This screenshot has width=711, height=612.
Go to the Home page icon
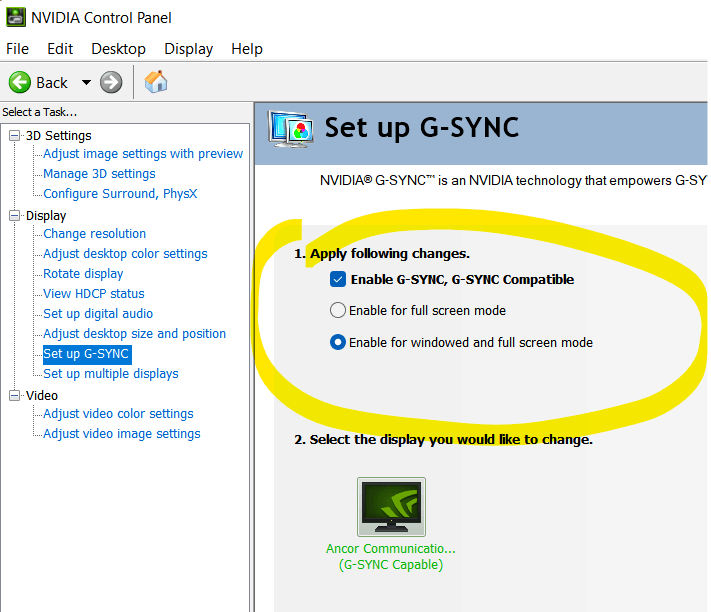[156, 82]
